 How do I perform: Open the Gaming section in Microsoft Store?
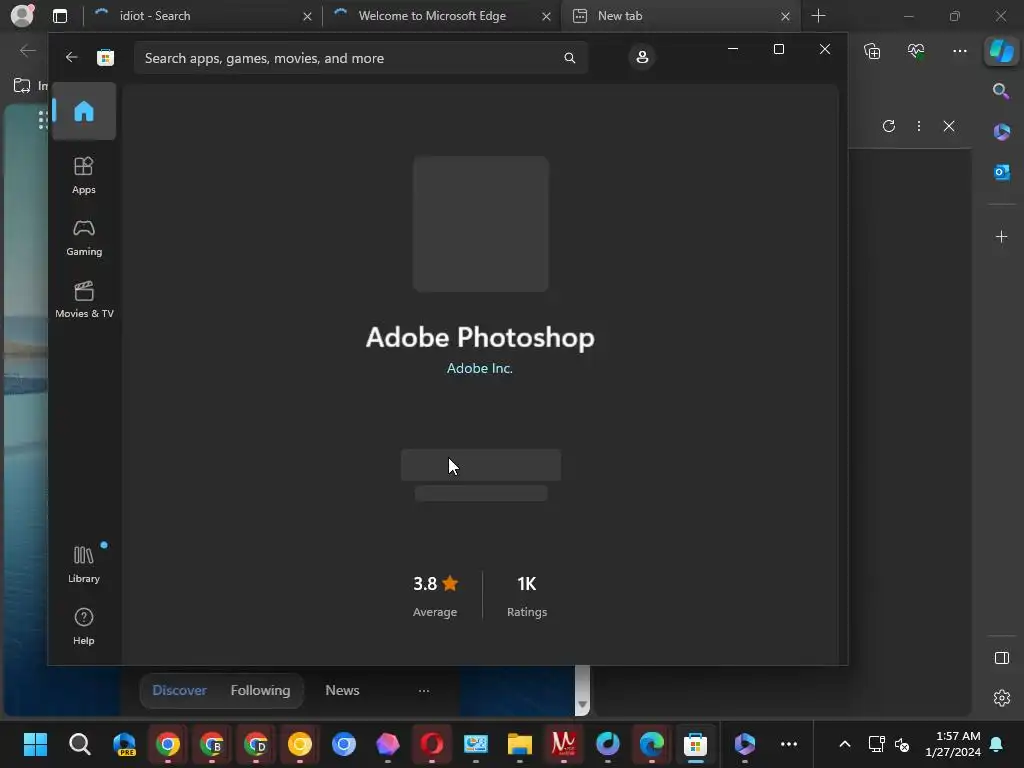click(84, 237)
